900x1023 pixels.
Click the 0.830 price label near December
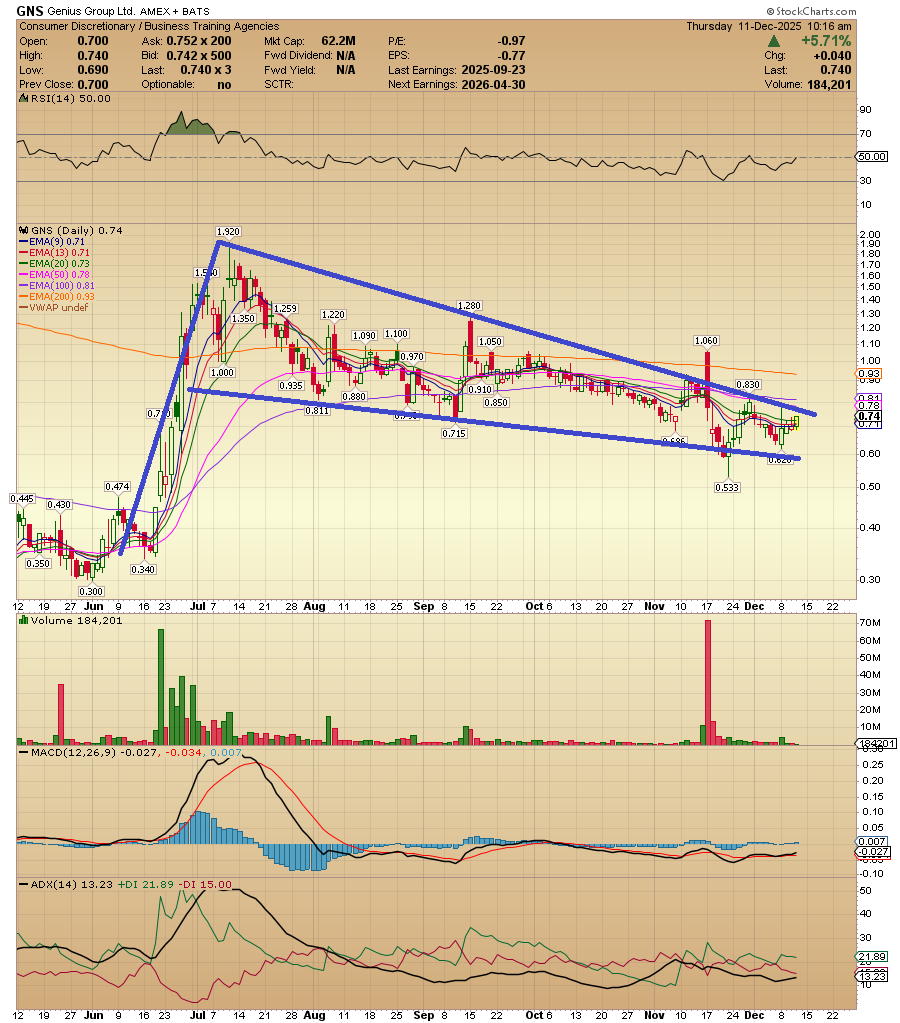click(748, 384)
